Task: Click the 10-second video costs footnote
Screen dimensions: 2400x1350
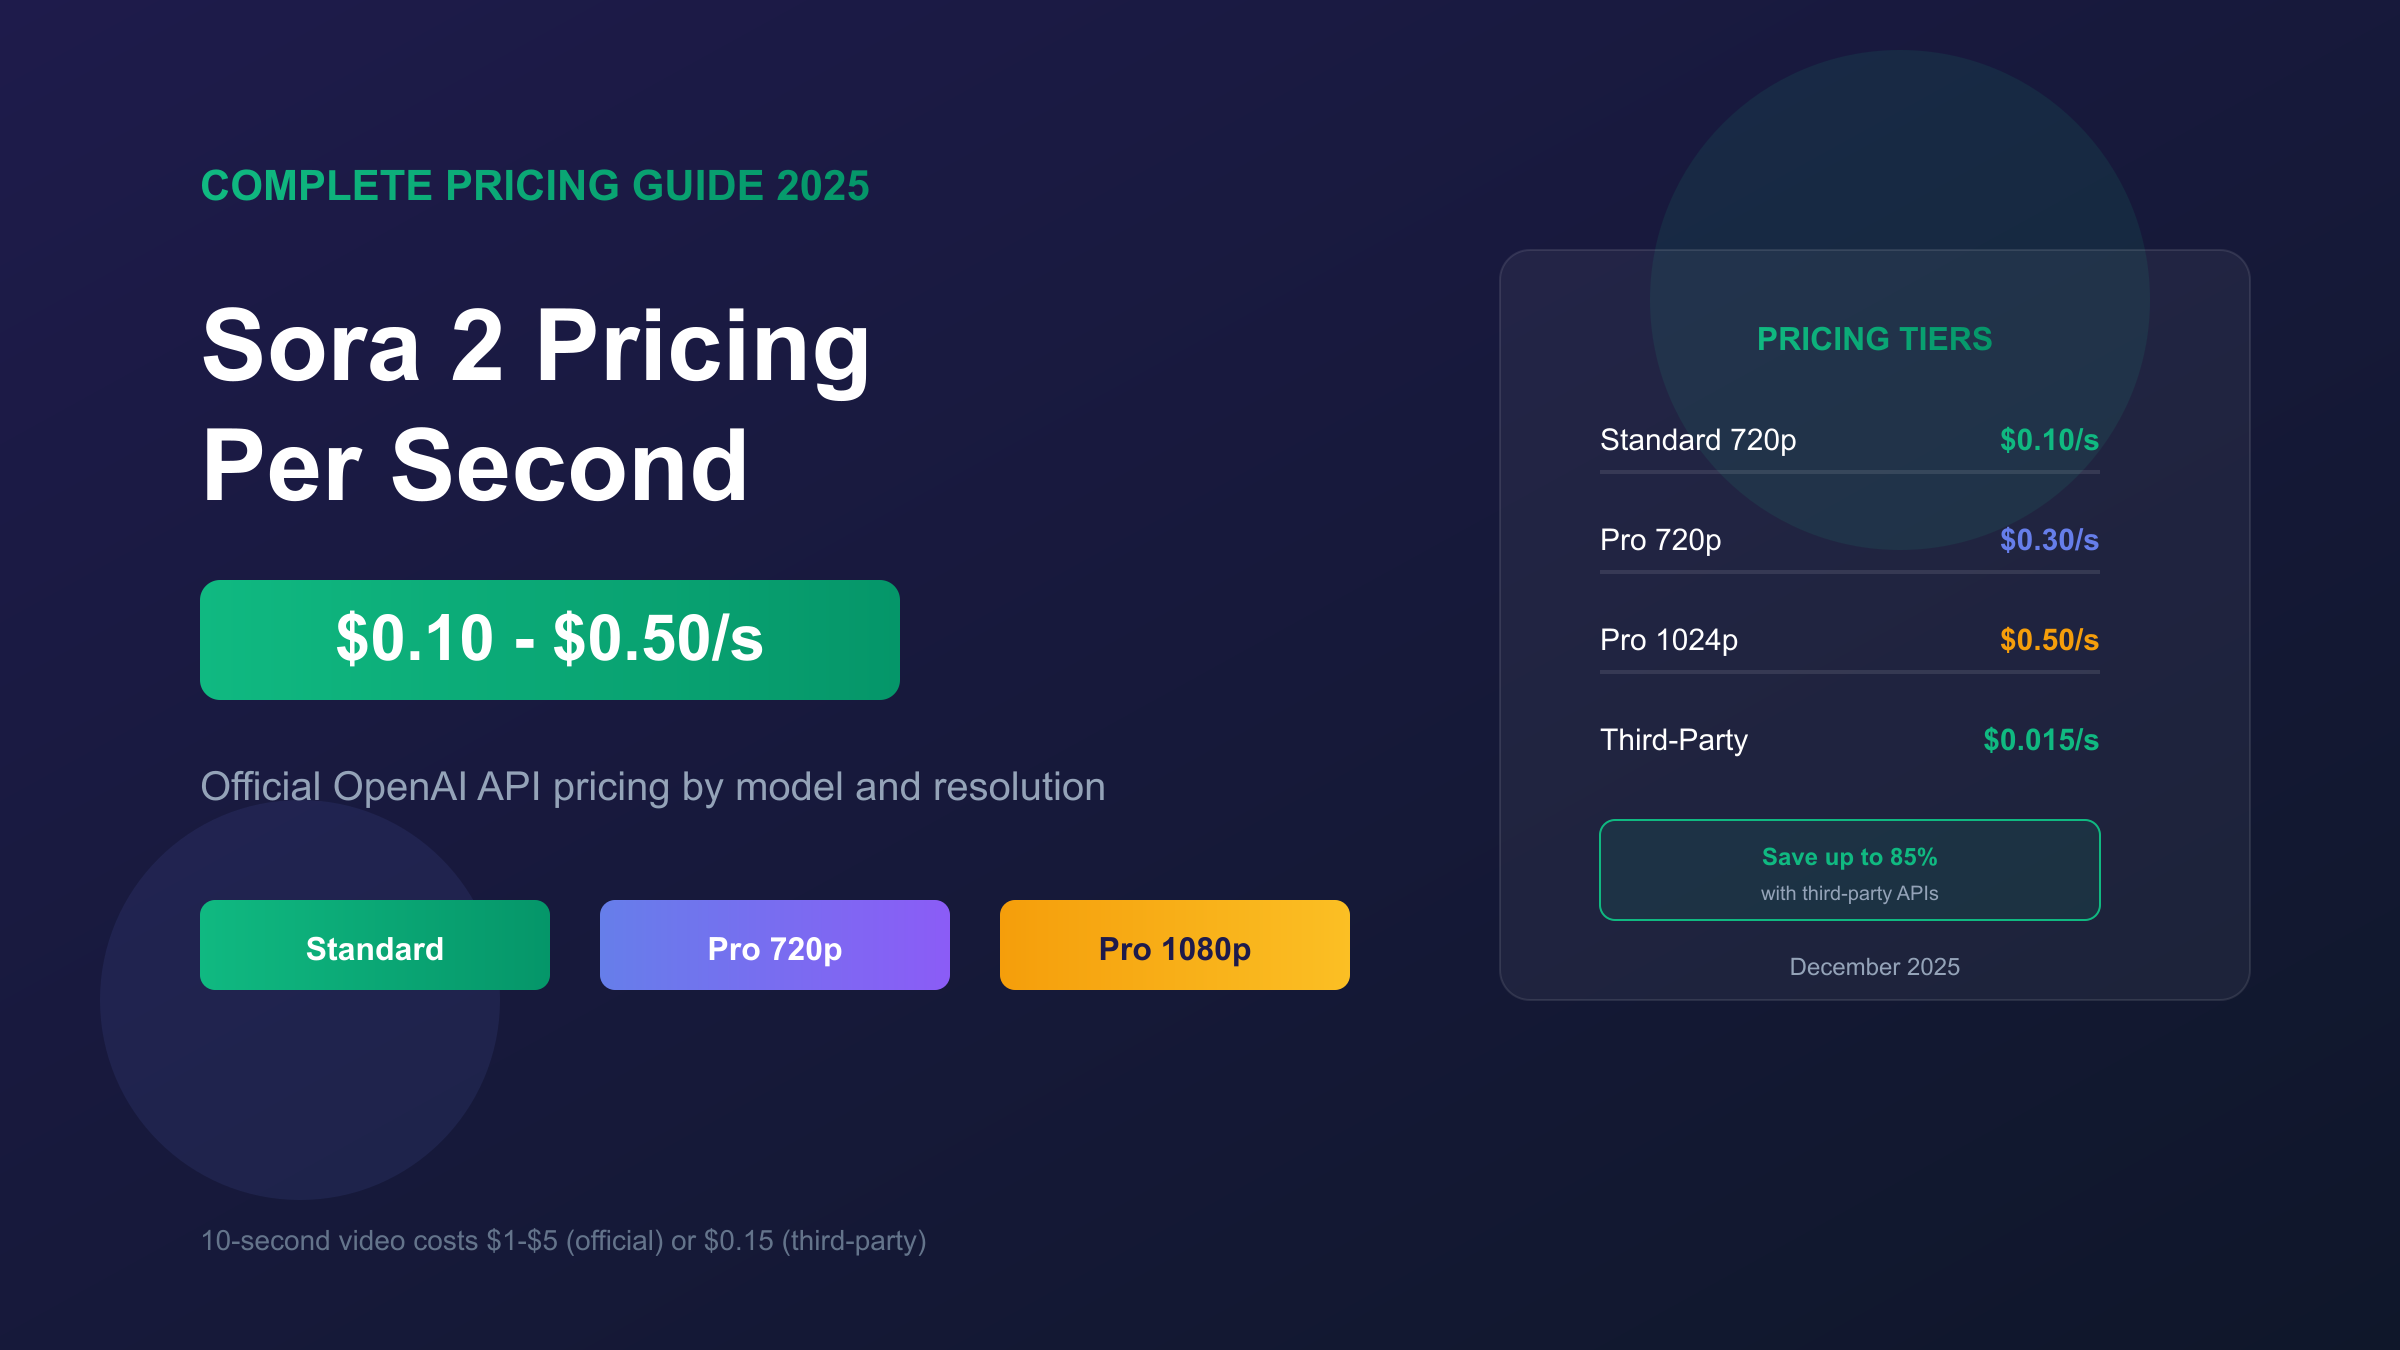Action: tap(563, 1241)
